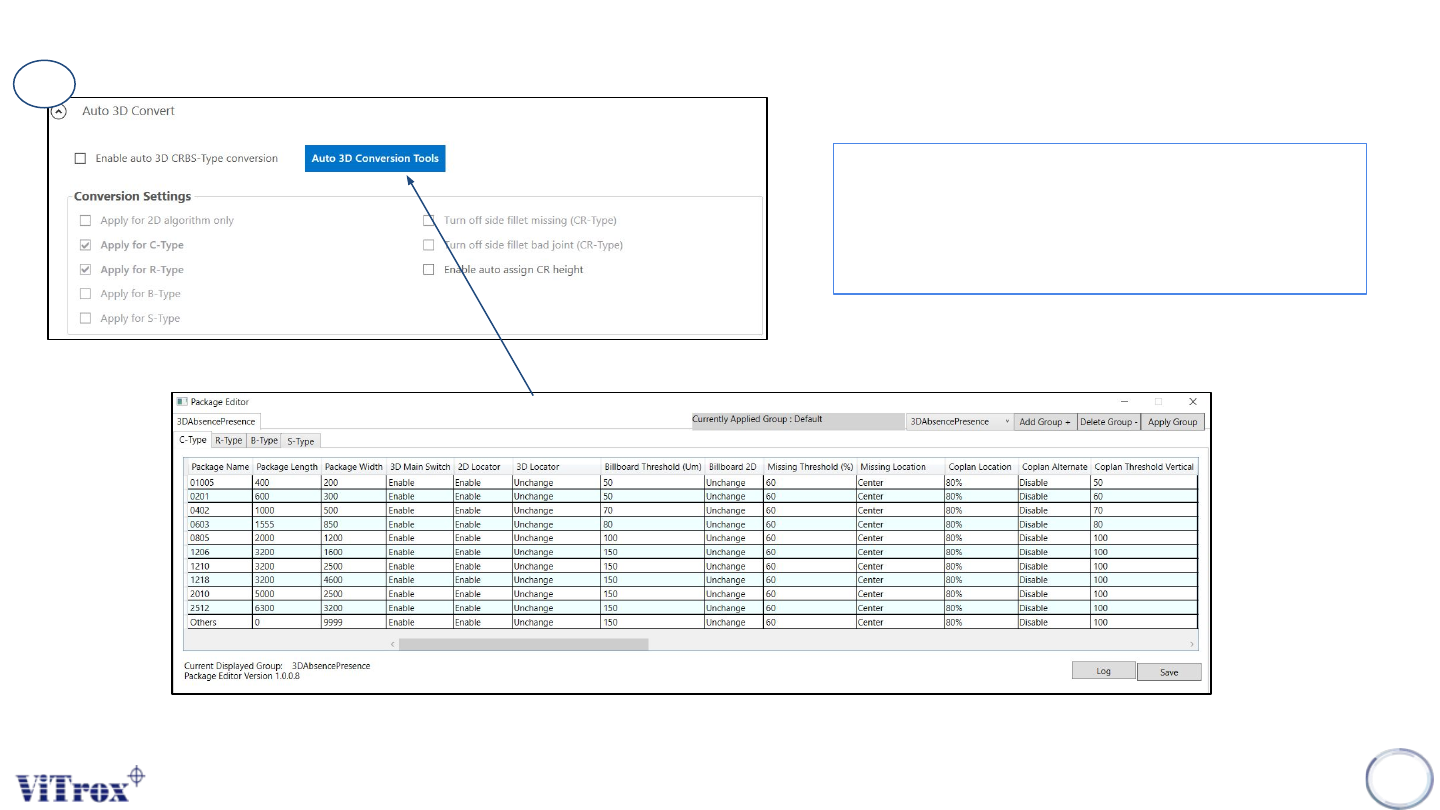Screen dimensions: 1440x810
Task: Select the Others package row name
Action: 220,622
